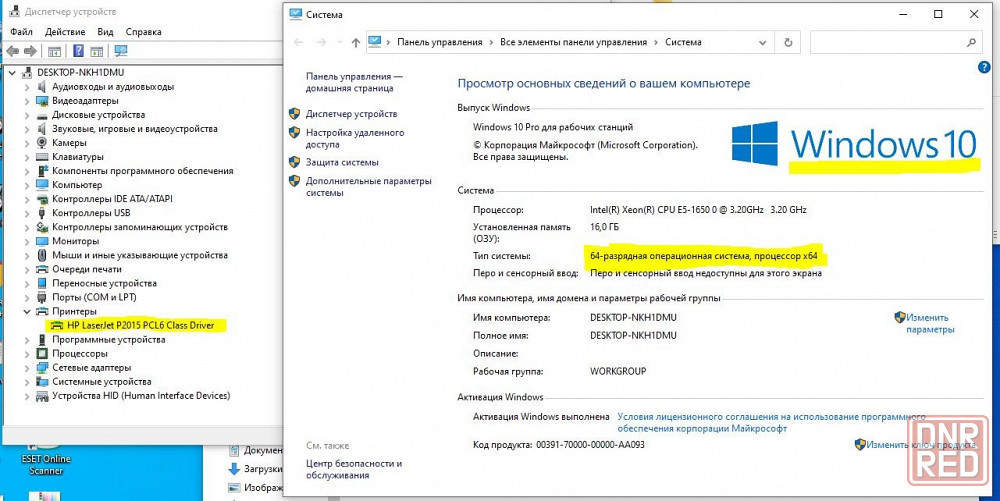Select the Клавиатуры keyboard icon

tap(42, 157)
